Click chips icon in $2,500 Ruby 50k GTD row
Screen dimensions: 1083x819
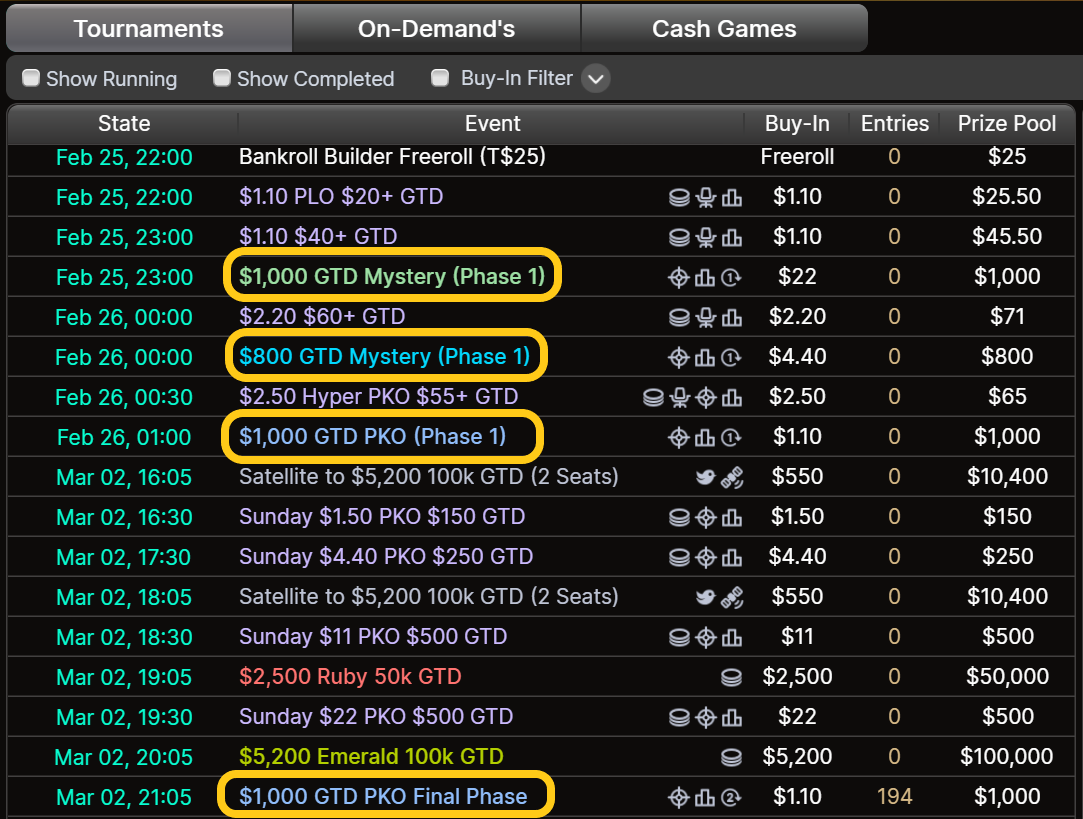(x=731, y=678)
